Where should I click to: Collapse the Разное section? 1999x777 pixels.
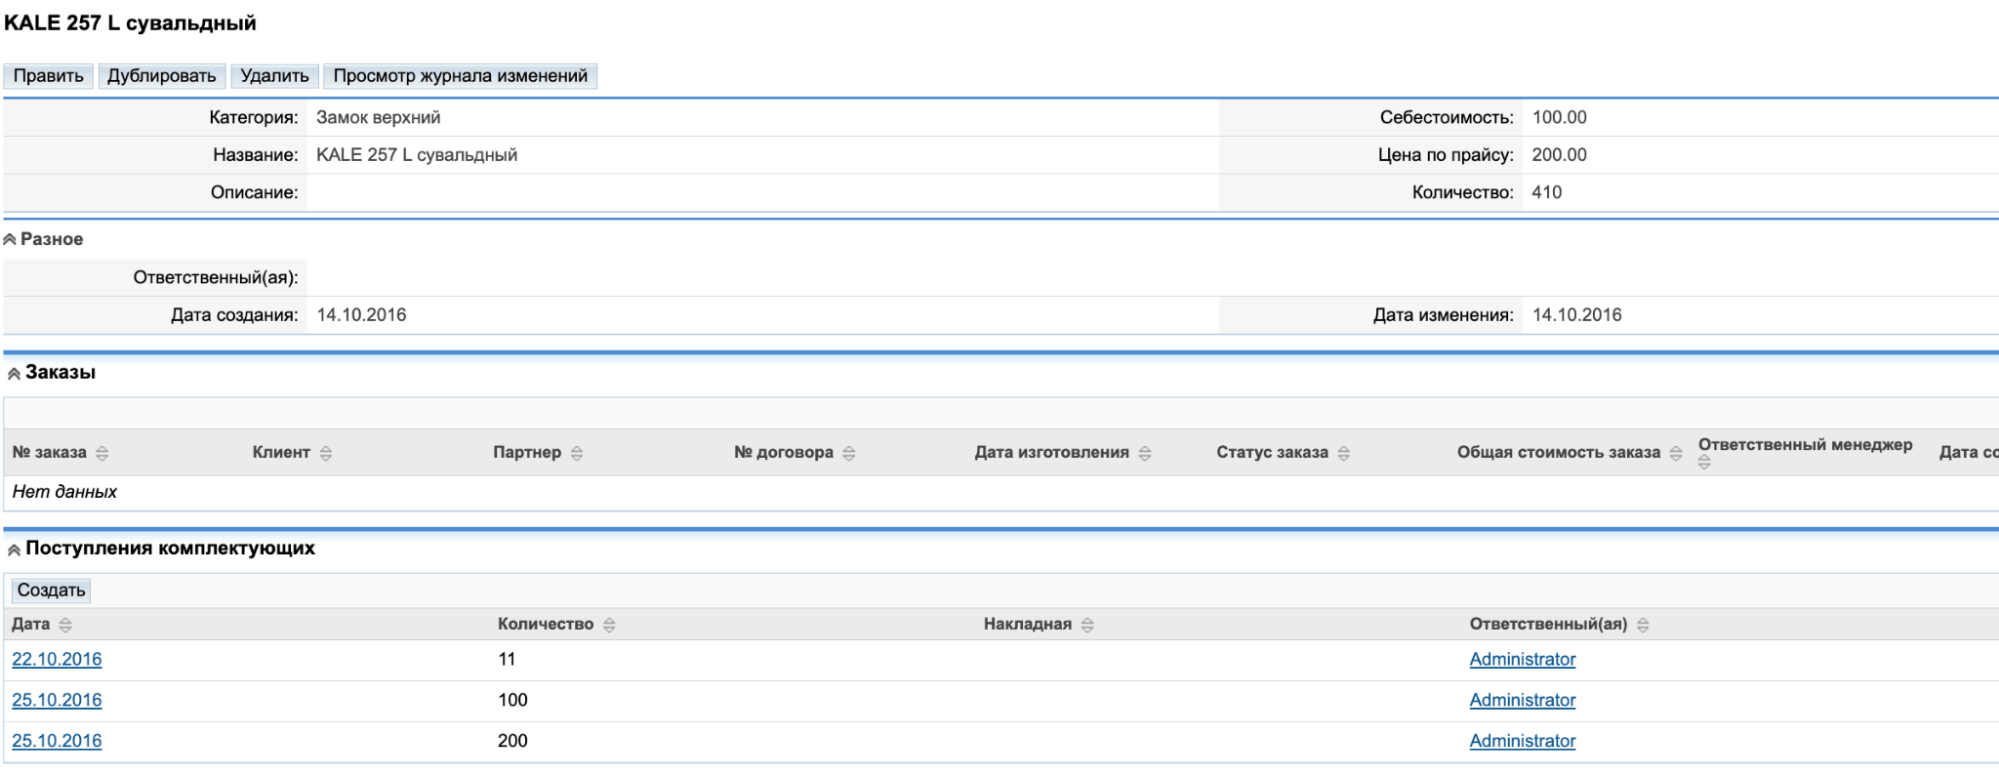10,240
